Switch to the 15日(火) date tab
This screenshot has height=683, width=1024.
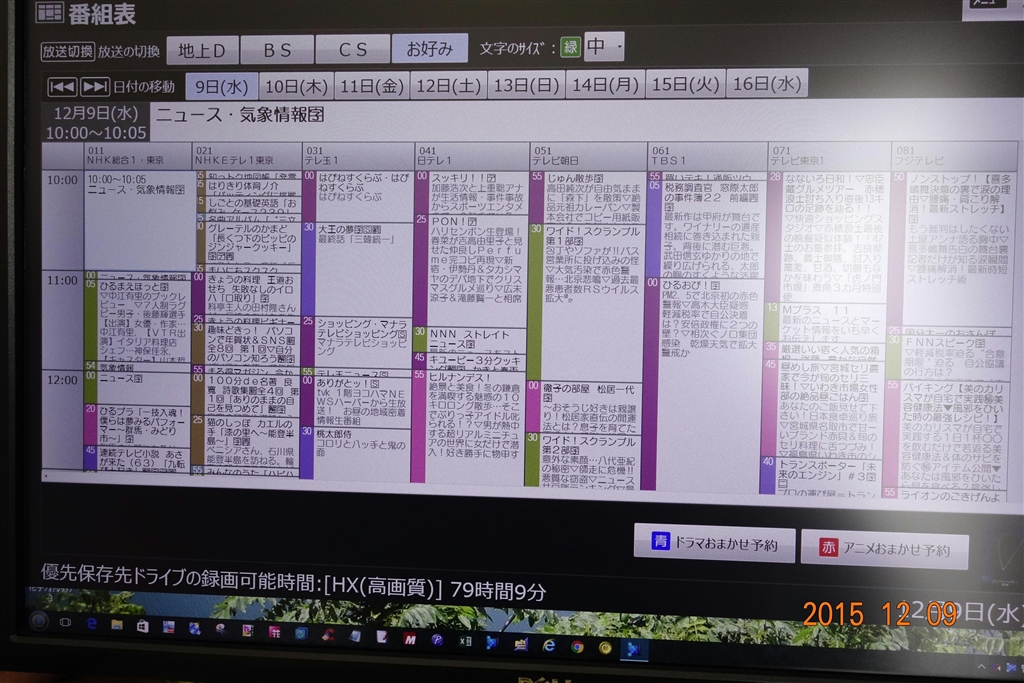point(685,83)
